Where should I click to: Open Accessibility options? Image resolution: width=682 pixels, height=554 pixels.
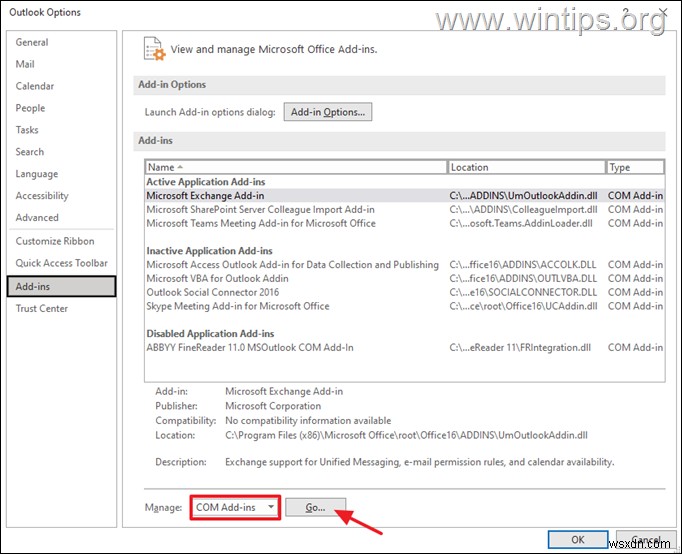coord(42,196)
